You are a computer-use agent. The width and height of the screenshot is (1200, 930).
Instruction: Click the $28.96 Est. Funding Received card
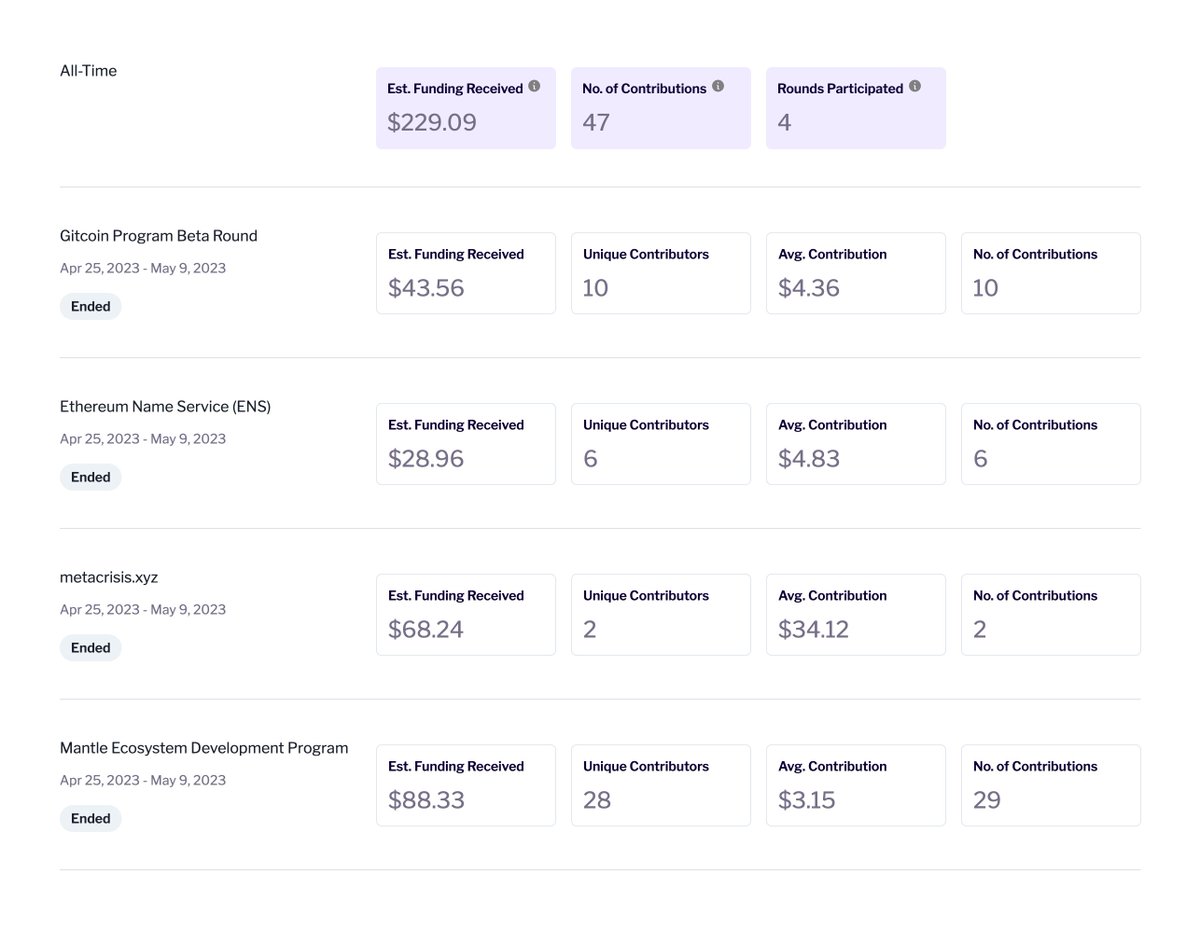pos(466,444)
